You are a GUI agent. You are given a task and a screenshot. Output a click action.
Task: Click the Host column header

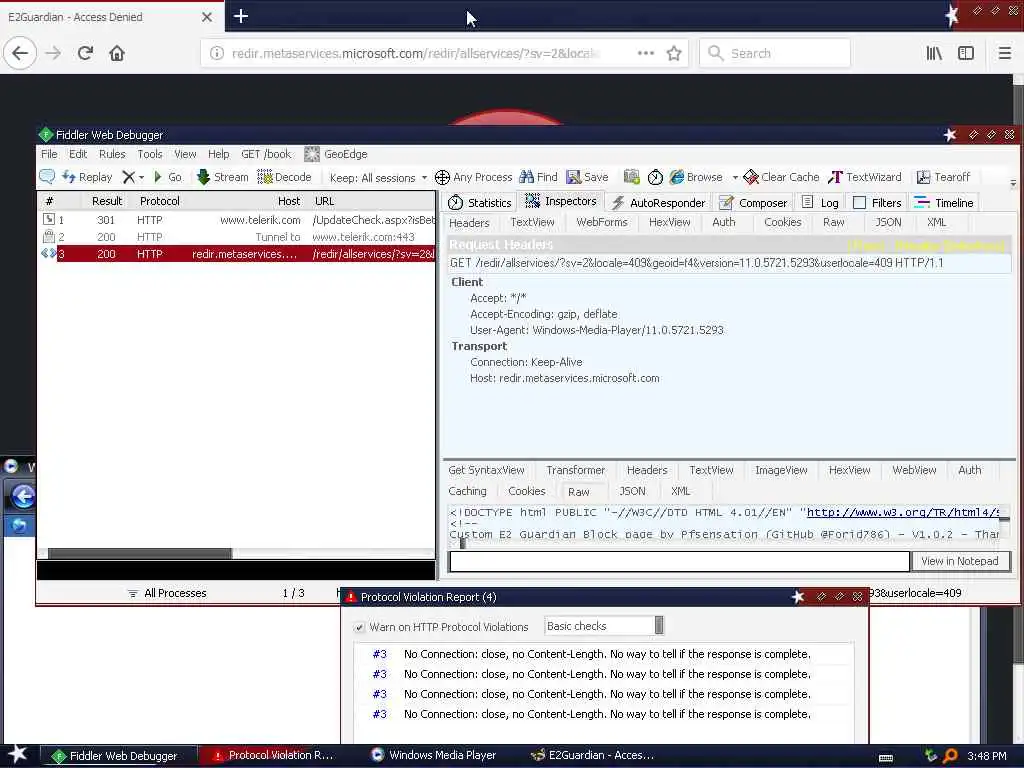289,201
